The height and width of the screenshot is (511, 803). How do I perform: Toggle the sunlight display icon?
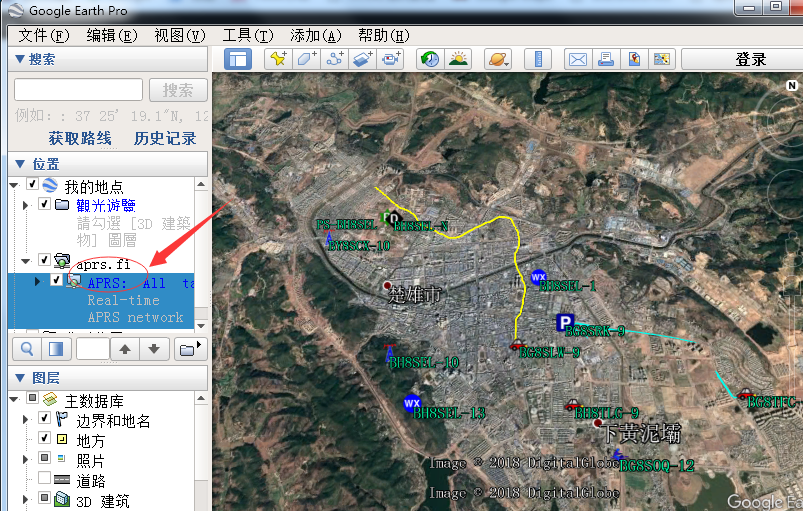click(458, 59)
